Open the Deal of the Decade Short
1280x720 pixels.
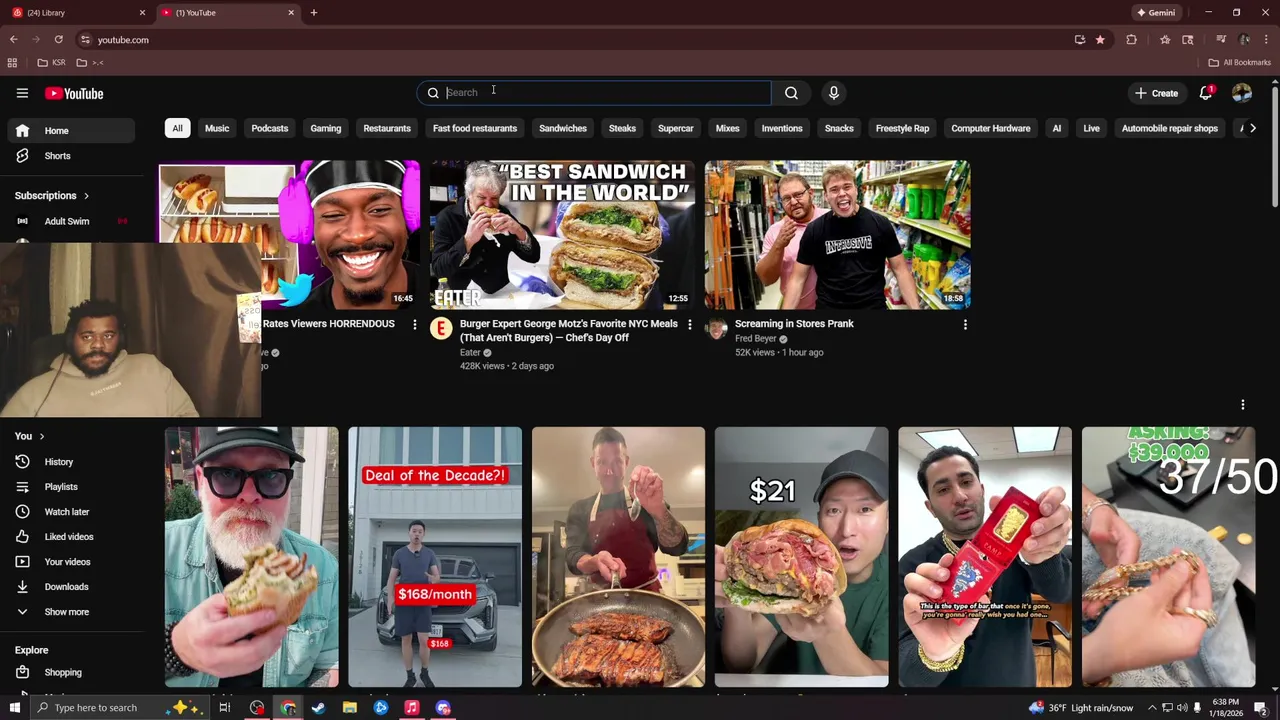coord(435,557)
